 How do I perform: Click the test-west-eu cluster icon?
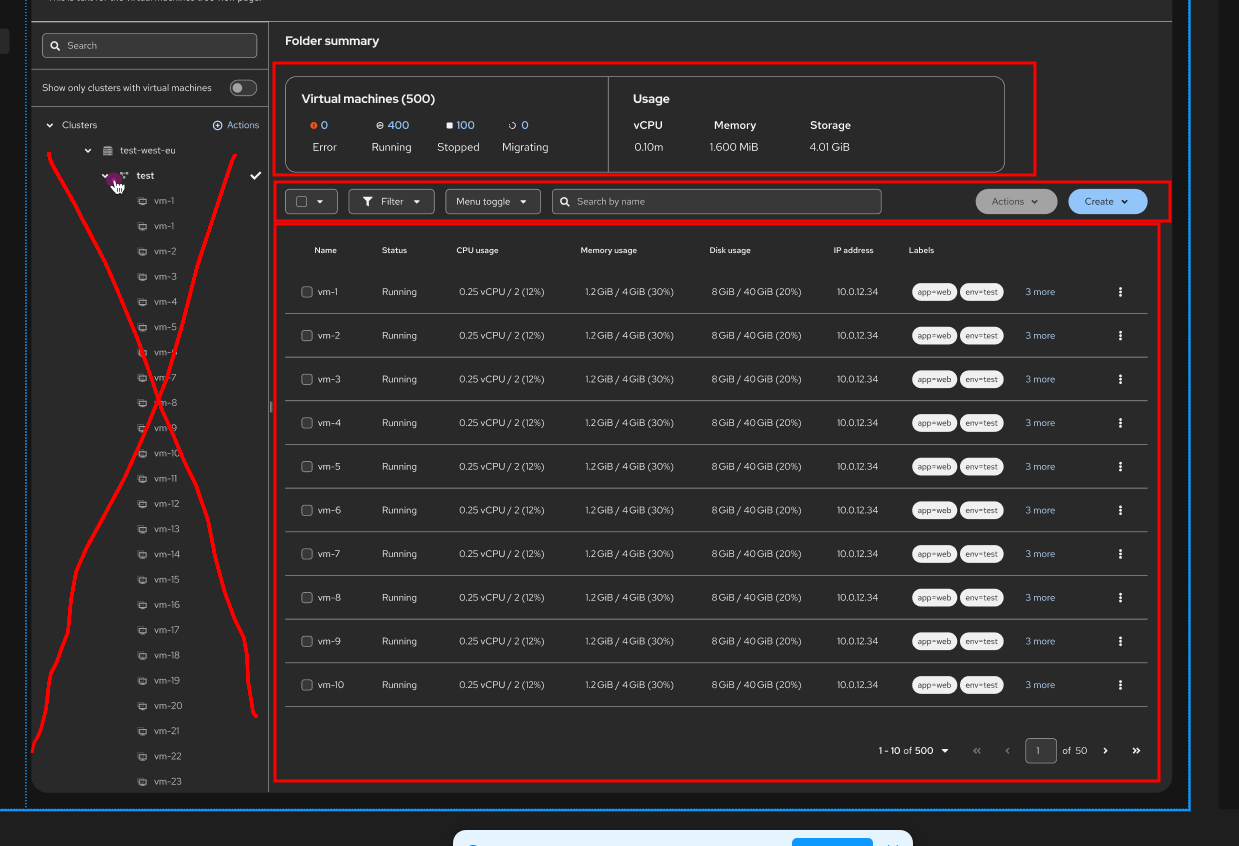[x=108, y=150]
